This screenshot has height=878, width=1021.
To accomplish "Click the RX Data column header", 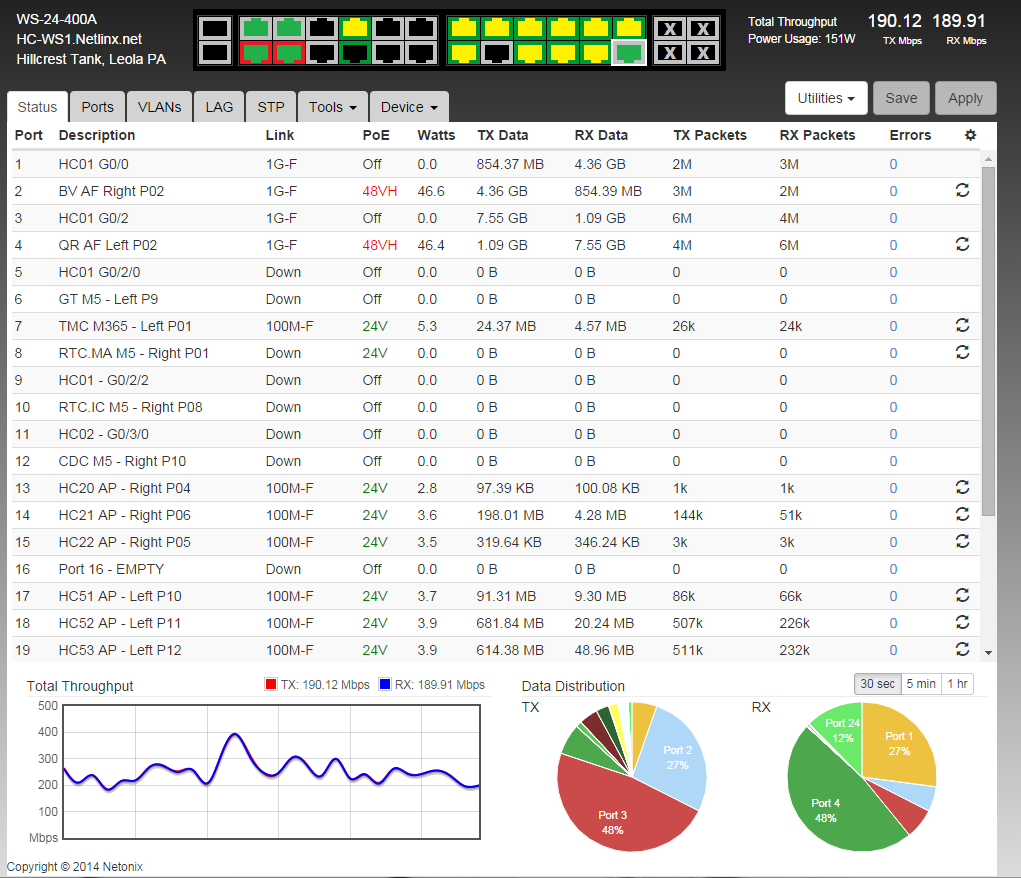I will (x=601, y=135).
